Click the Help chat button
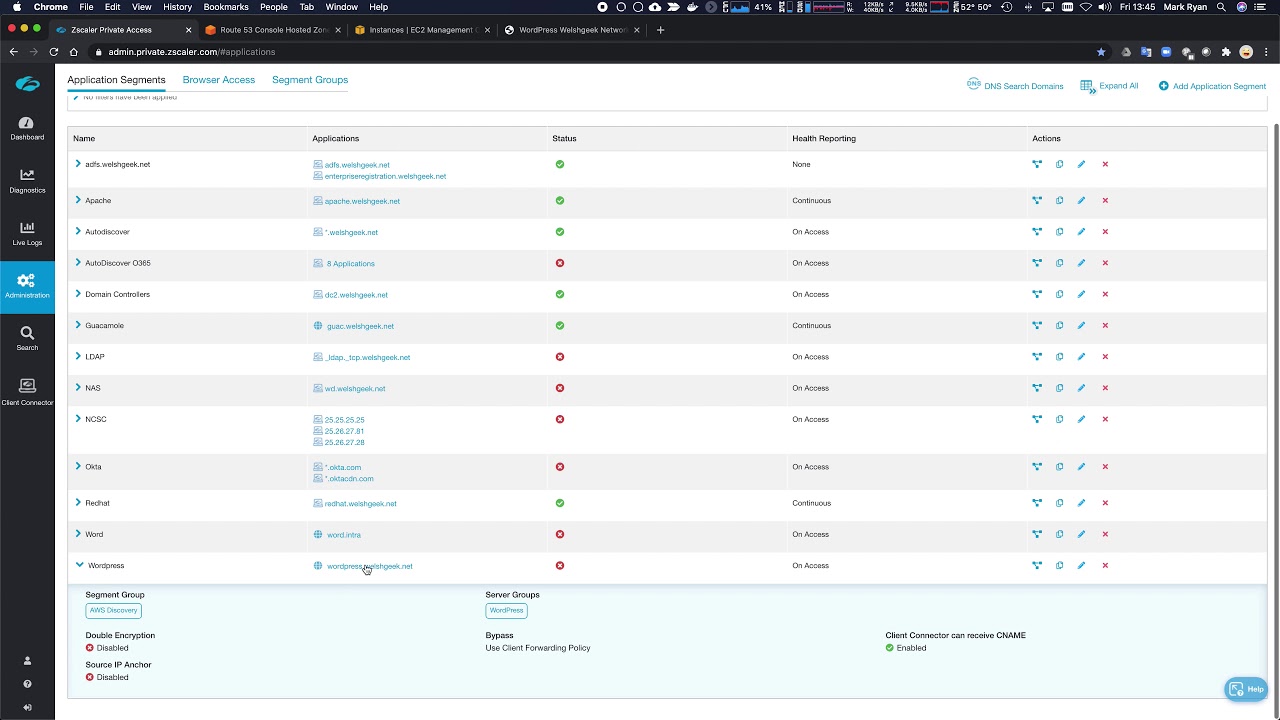Viewport: 1280px width, 720px height. (x=1246, y=689)
